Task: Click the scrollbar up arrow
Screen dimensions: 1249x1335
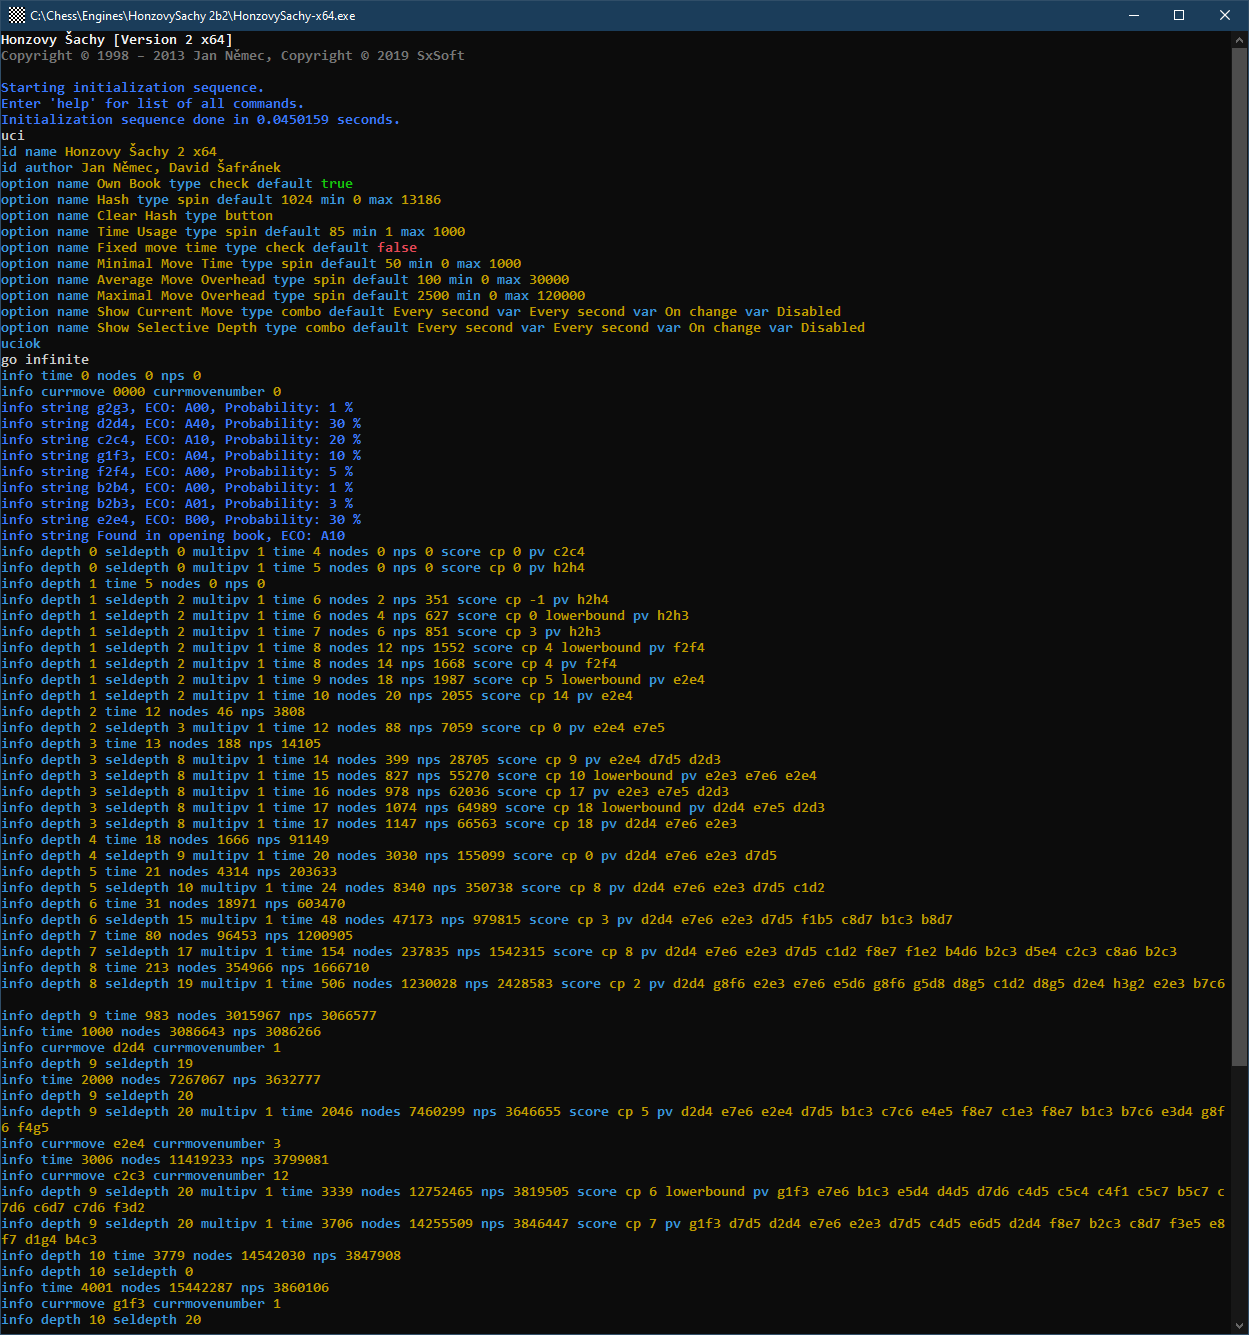Action: coord(1240,40)
